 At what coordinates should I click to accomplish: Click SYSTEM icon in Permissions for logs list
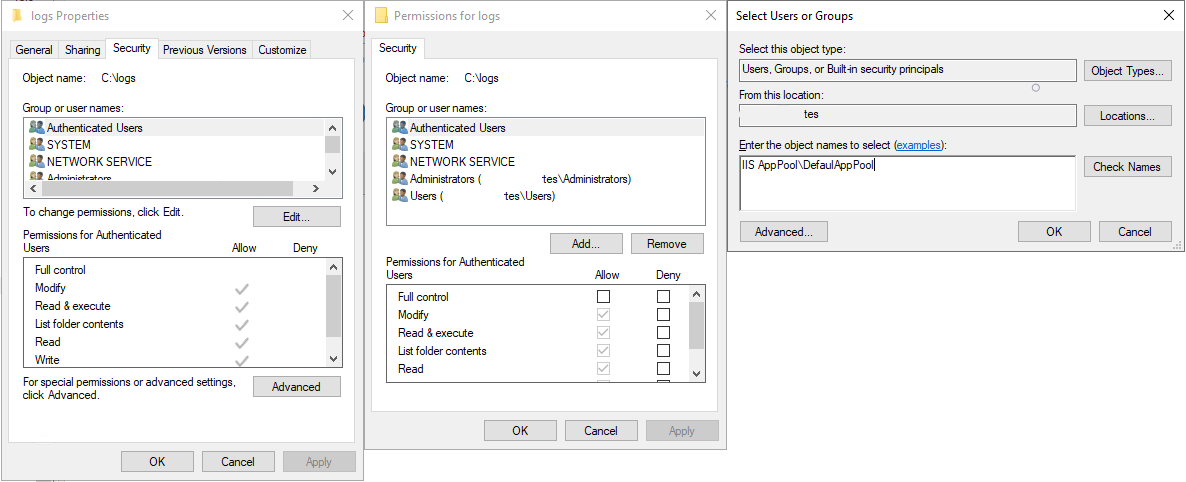pyautogui.click(x=399, y=145)
